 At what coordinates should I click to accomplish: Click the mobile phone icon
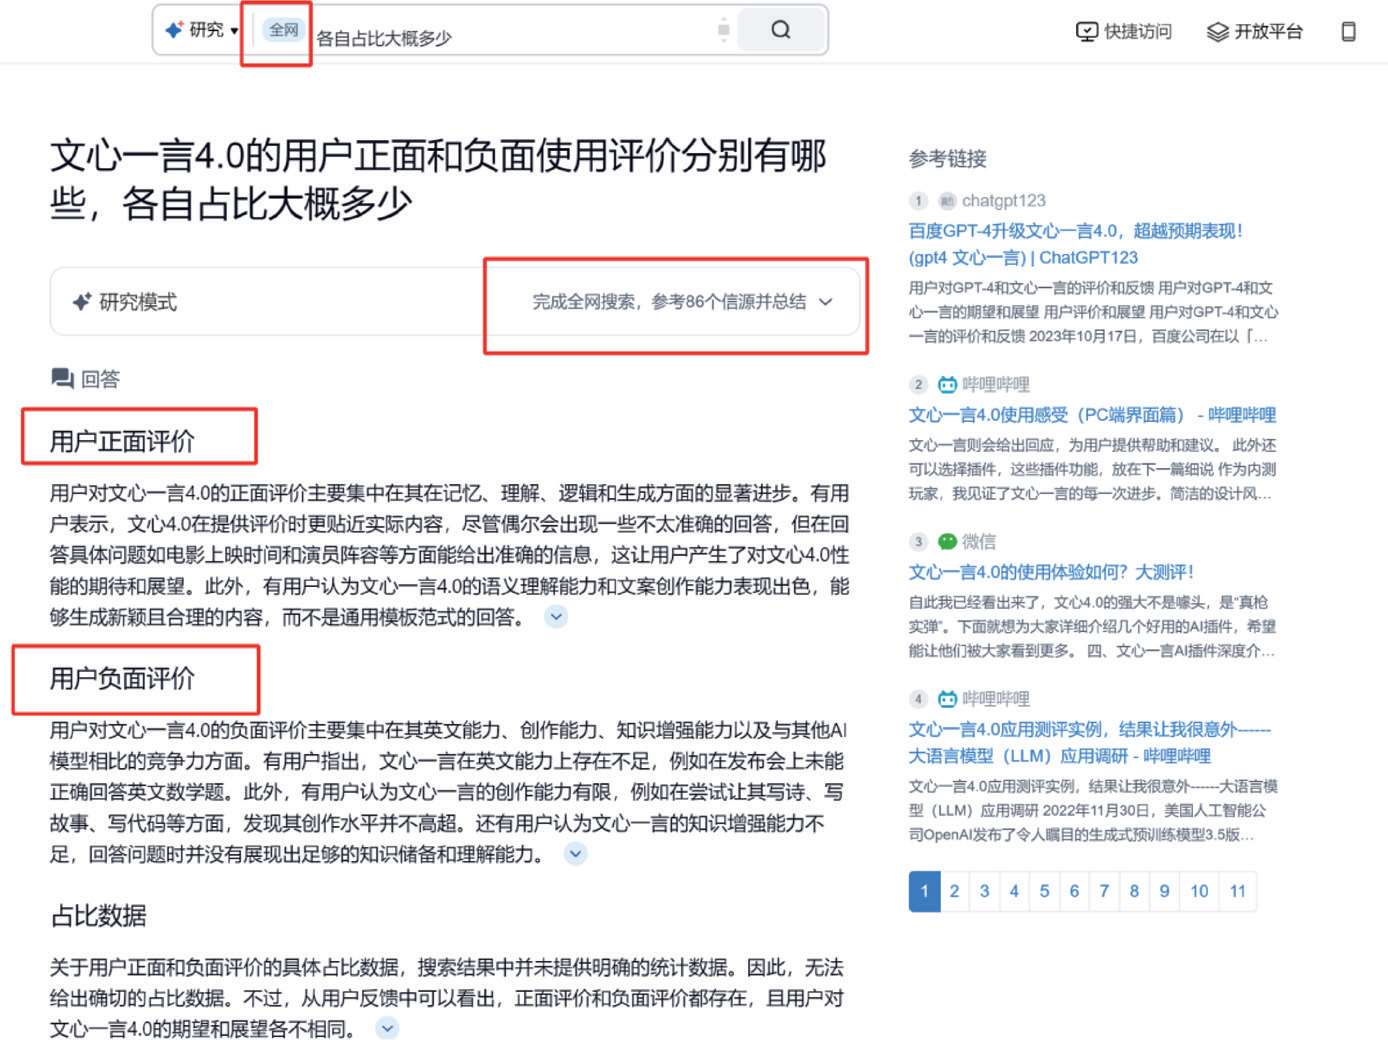pyautogui.click(x=1348, y=32)
